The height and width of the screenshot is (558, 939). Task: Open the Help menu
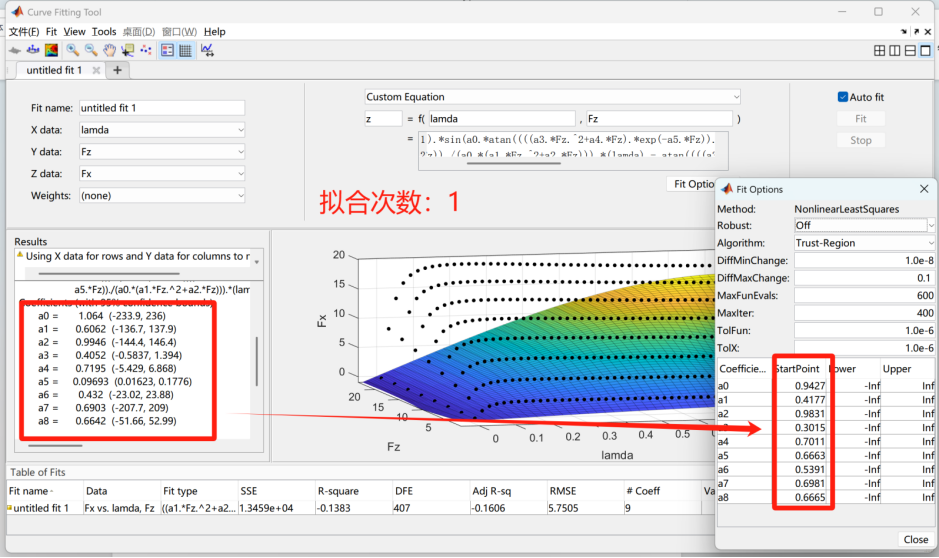(214, 31)
